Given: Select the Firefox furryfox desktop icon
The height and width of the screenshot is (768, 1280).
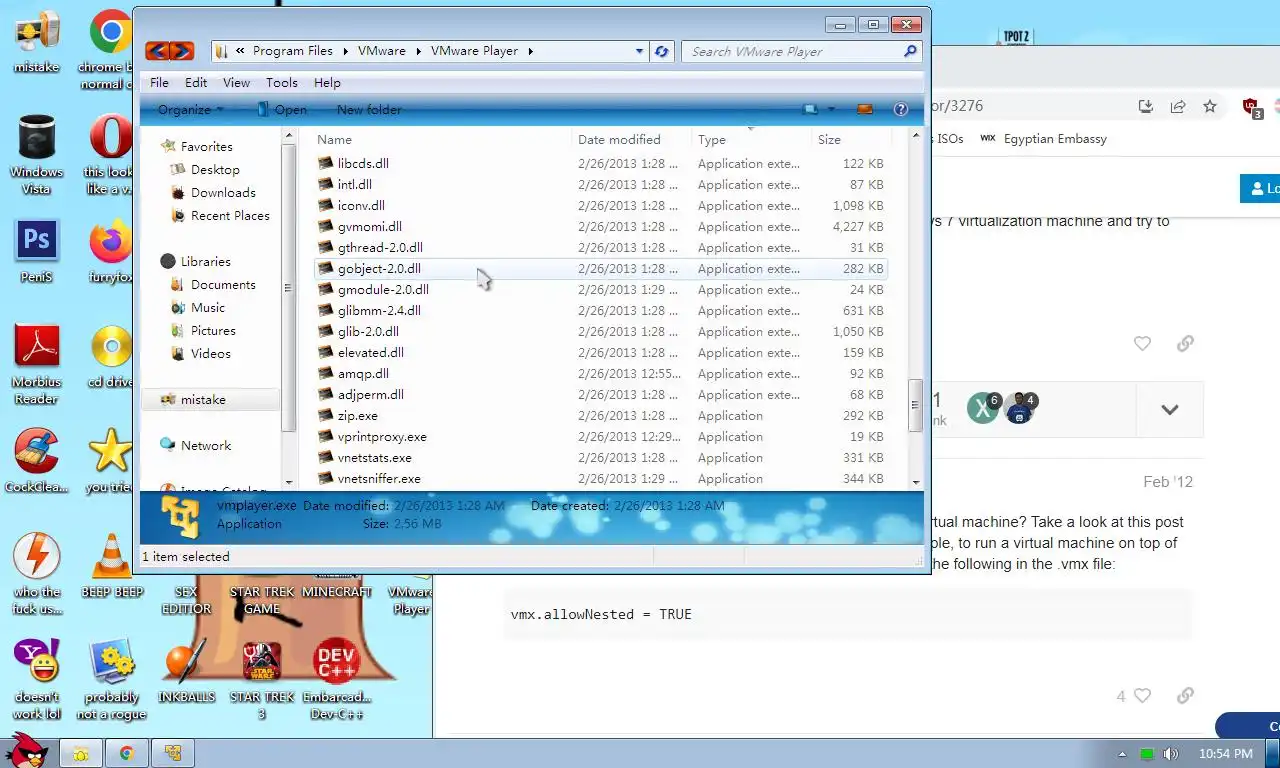Looking at the screenshot, I should point(110,252).
